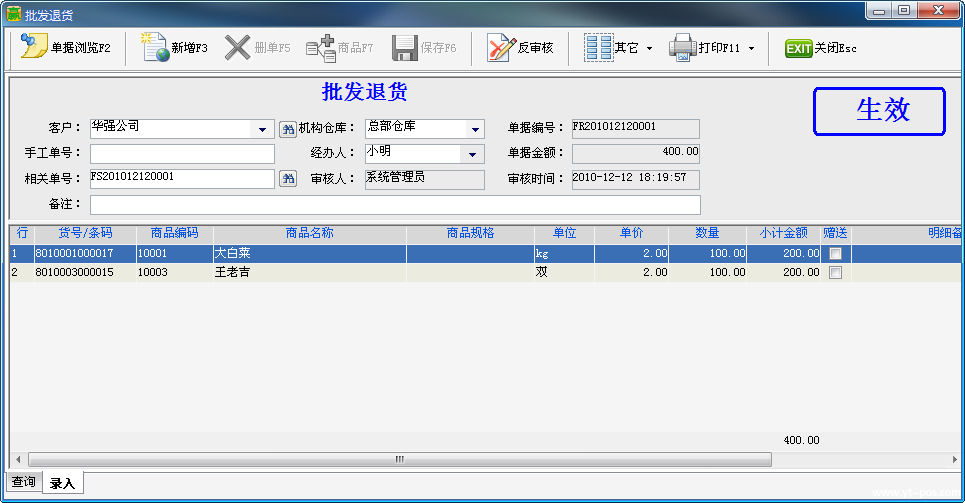Click the kg unit cell
This screenshot has height=503, width=965.
564,253
